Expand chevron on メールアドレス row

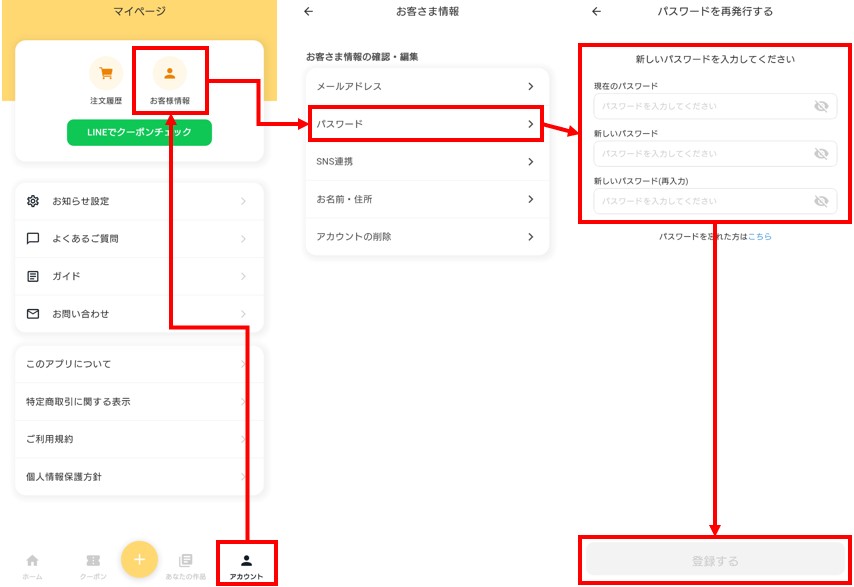coord(530,86)
